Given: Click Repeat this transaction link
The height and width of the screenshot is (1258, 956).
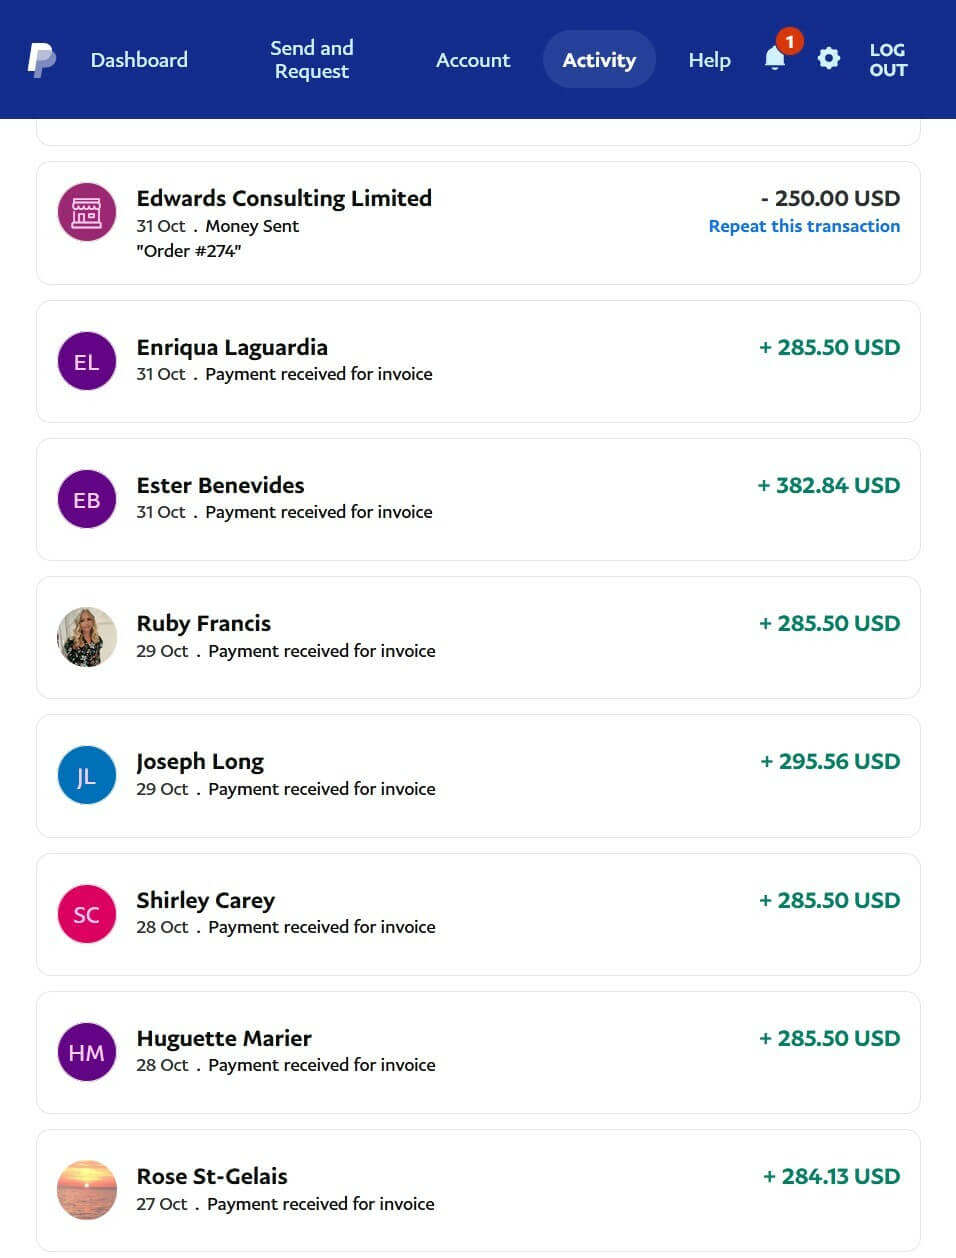Looking at the screenshot, I should click(x=804, y=226).
